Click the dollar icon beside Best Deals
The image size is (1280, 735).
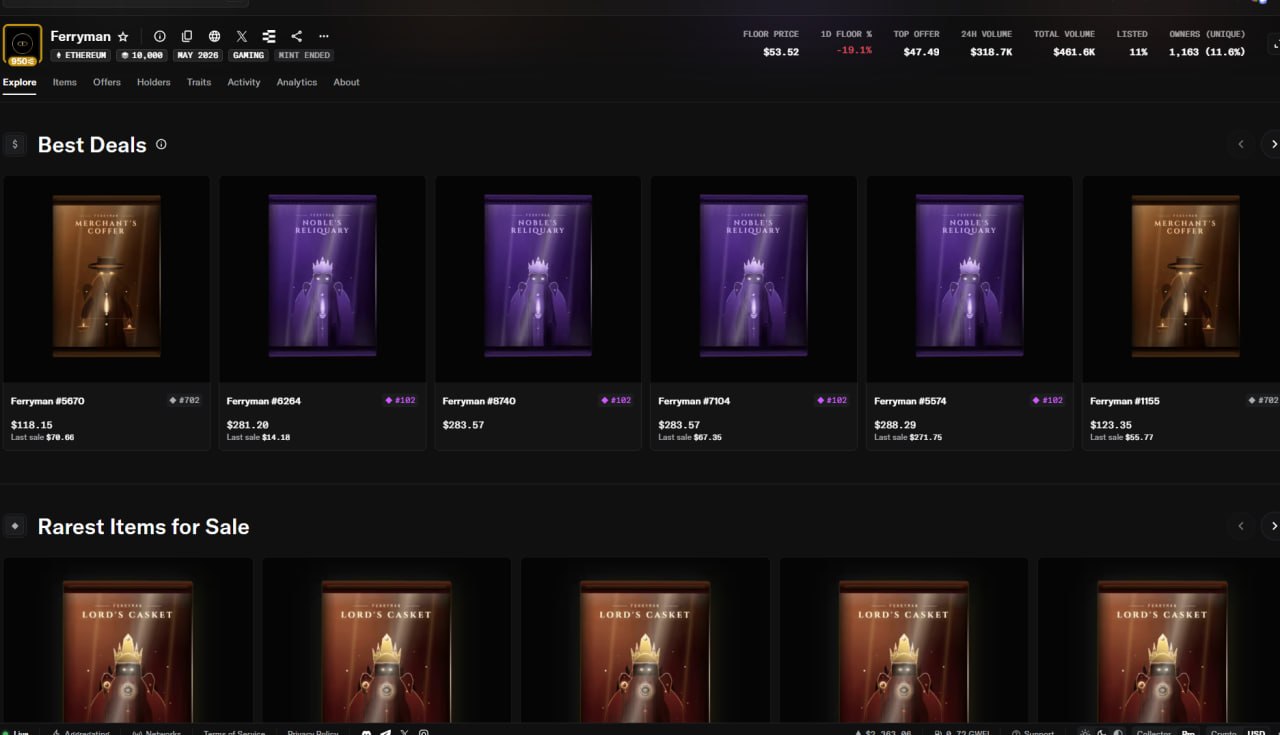click(x=15, y=144)
